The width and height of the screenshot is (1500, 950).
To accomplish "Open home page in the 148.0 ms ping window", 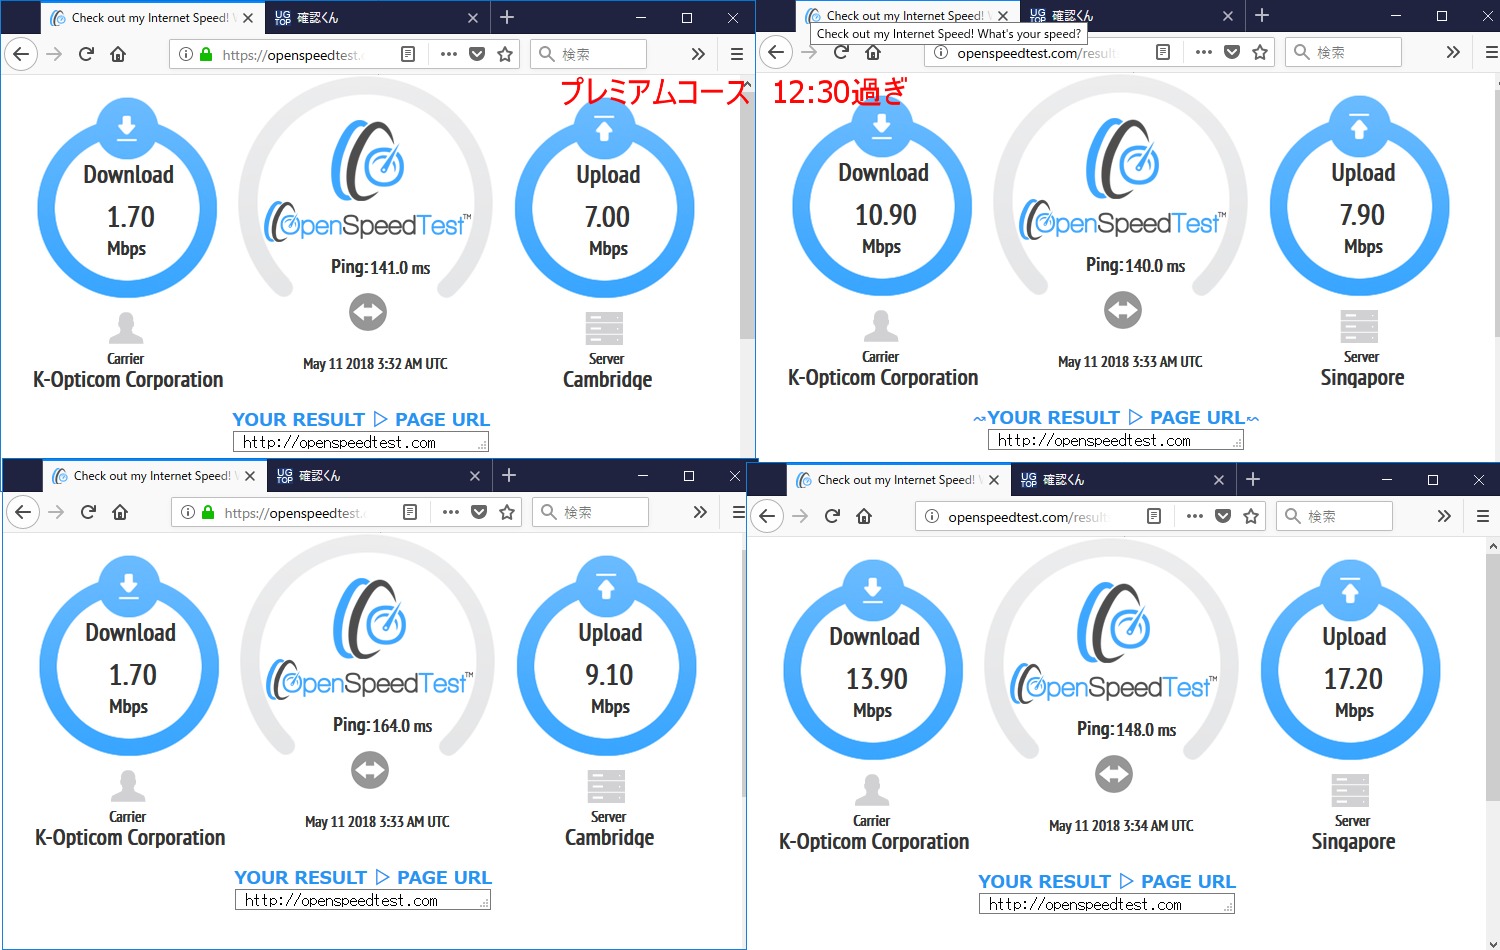I will pos(864,516).
